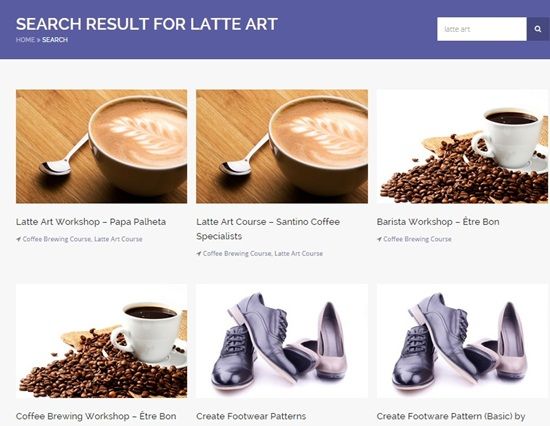Open Barista Workshop – Être Bon title

(x=438, y=222)
